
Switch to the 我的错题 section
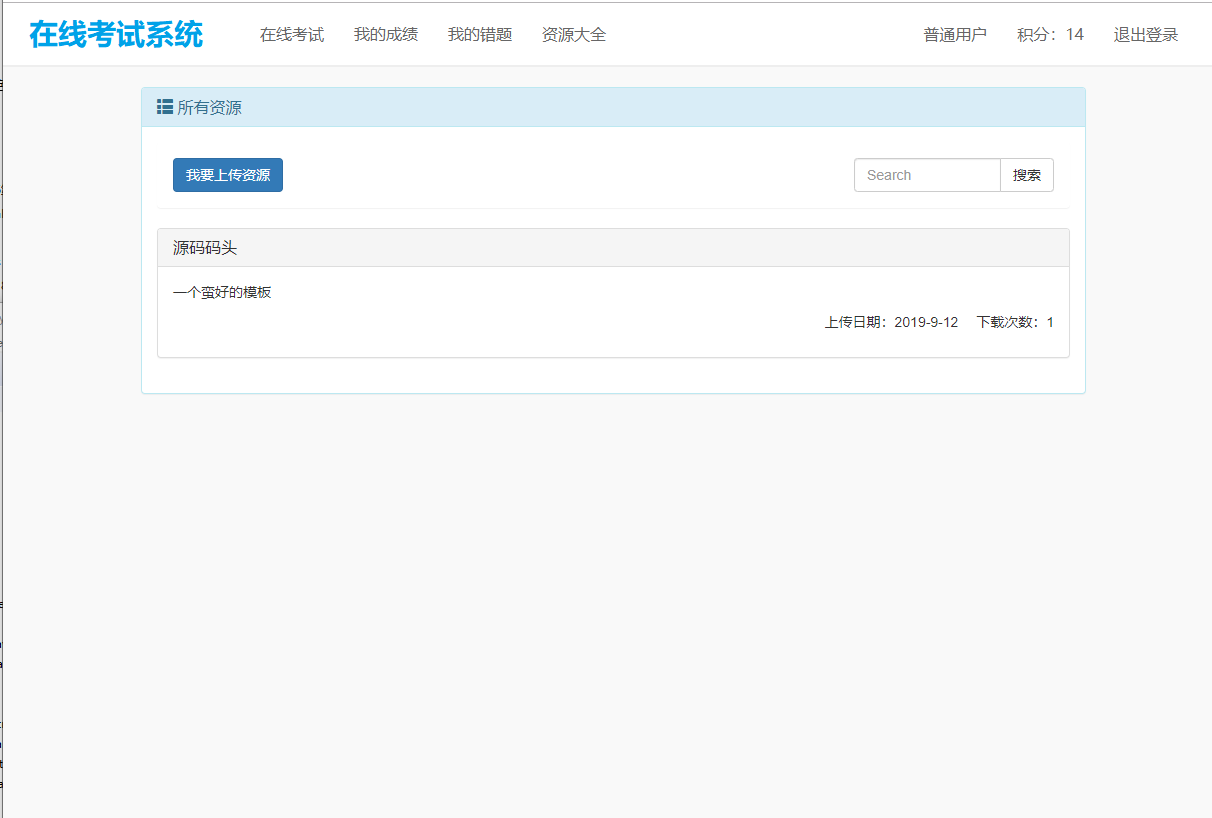tap(479, 34)
